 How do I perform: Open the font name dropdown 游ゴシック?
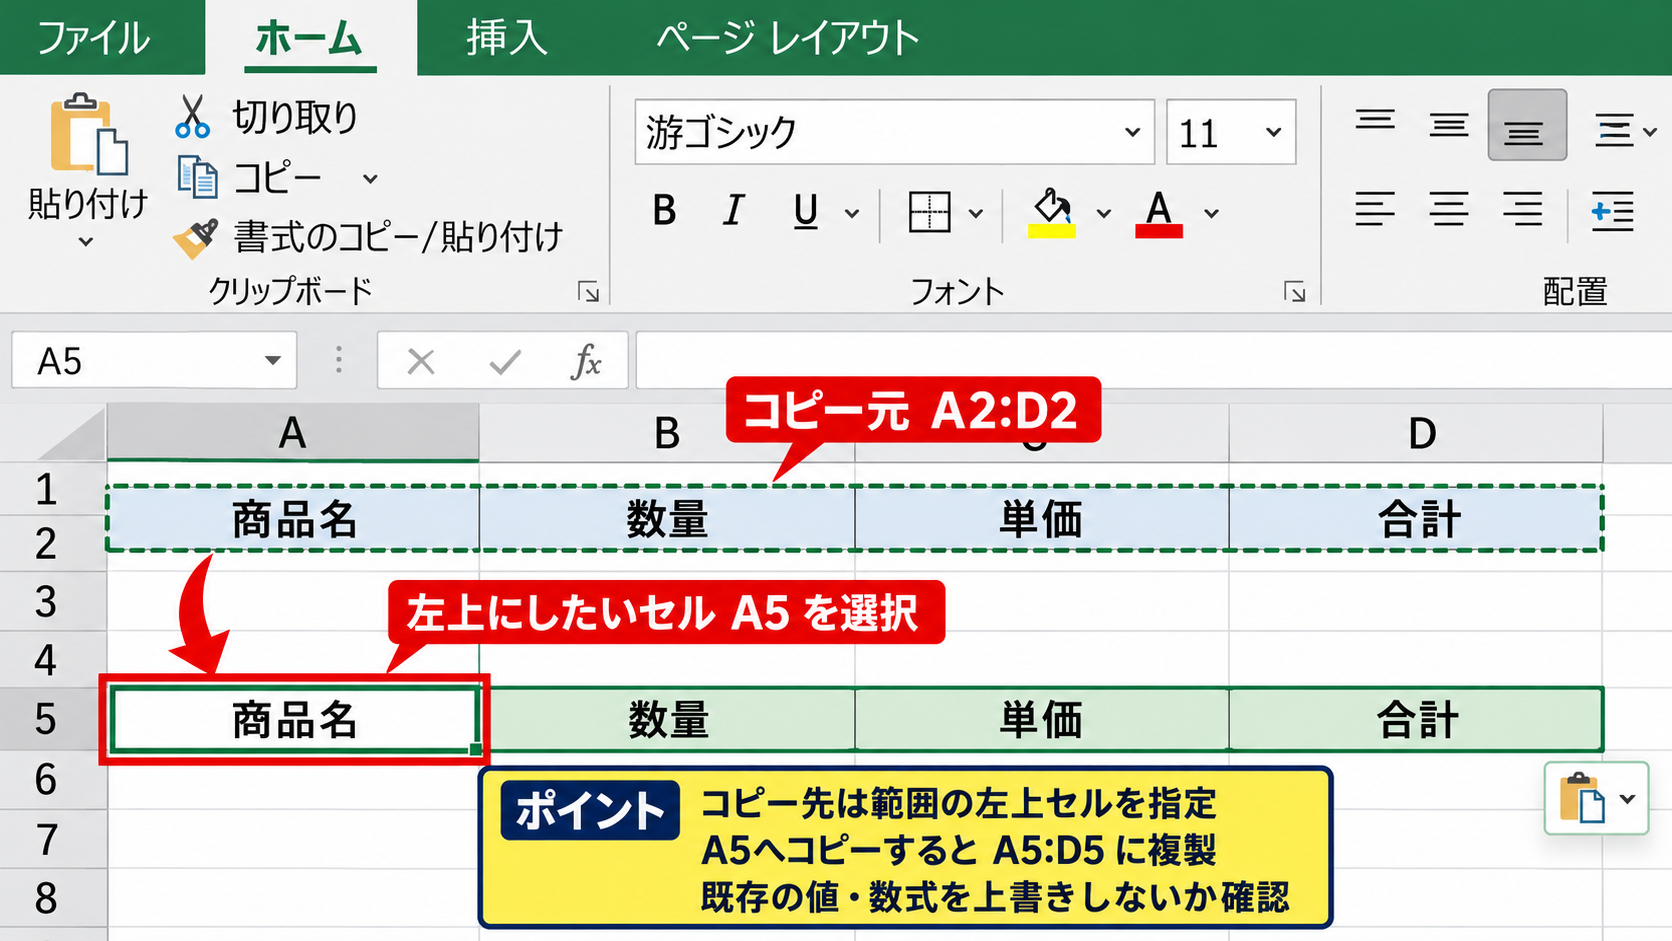coord(1132,132)
